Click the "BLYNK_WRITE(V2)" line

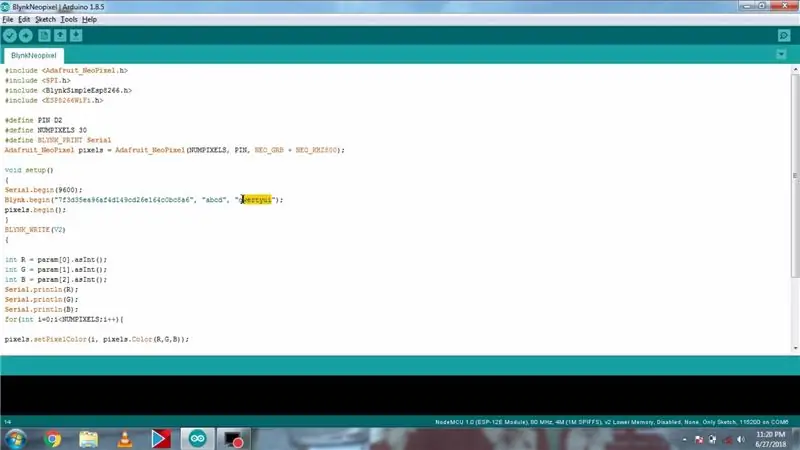(35, 230)
